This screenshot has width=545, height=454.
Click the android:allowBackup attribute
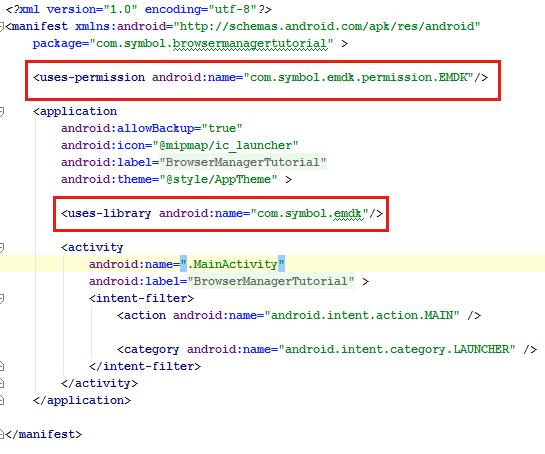tap(127, 129)
